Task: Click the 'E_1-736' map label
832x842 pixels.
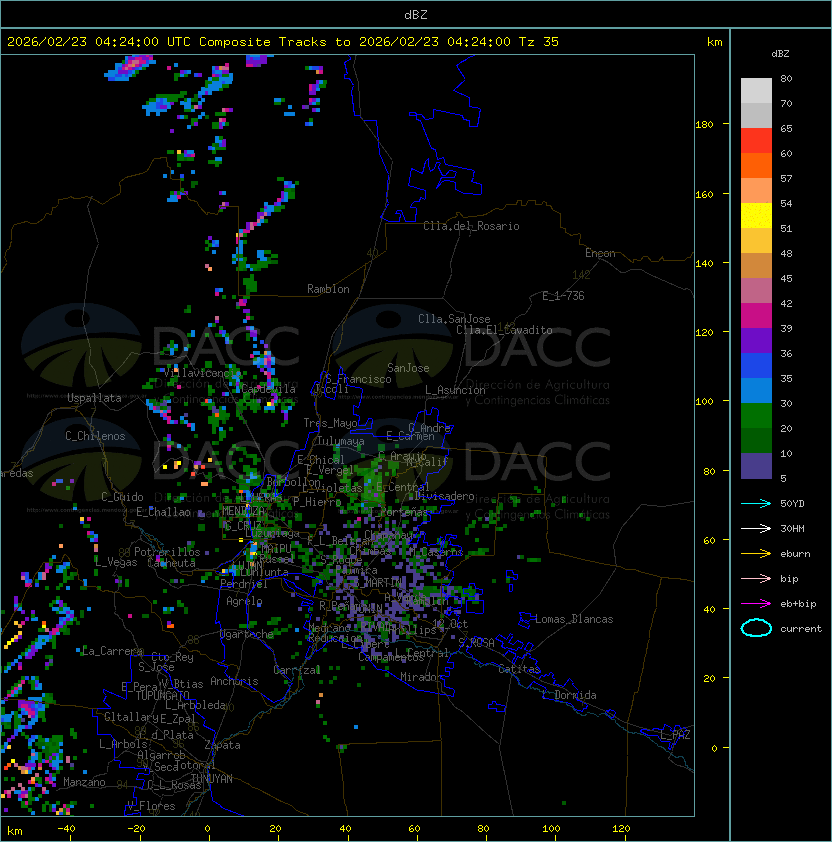Action: [563, 296]
